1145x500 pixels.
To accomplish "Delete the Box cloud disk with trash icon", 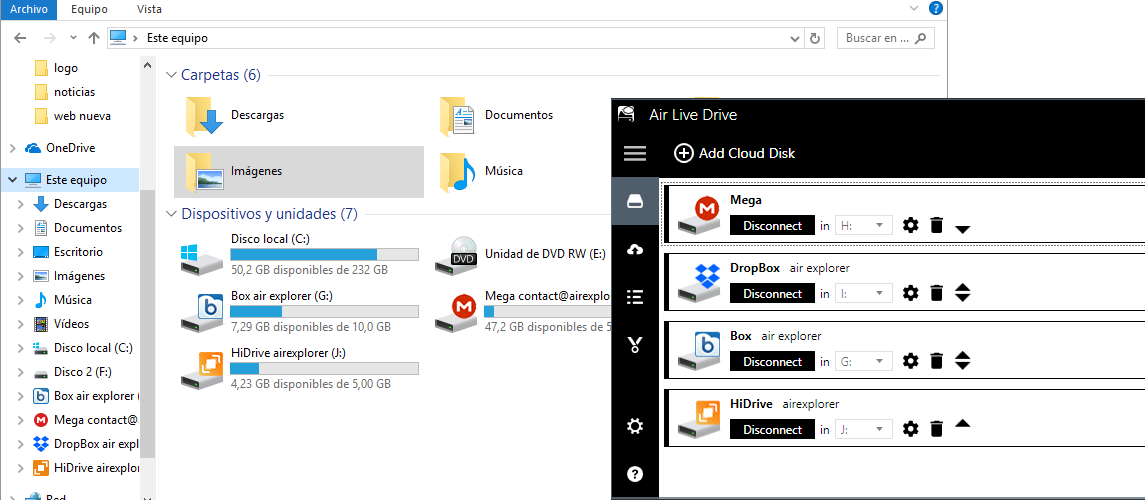I will point(937,361).
